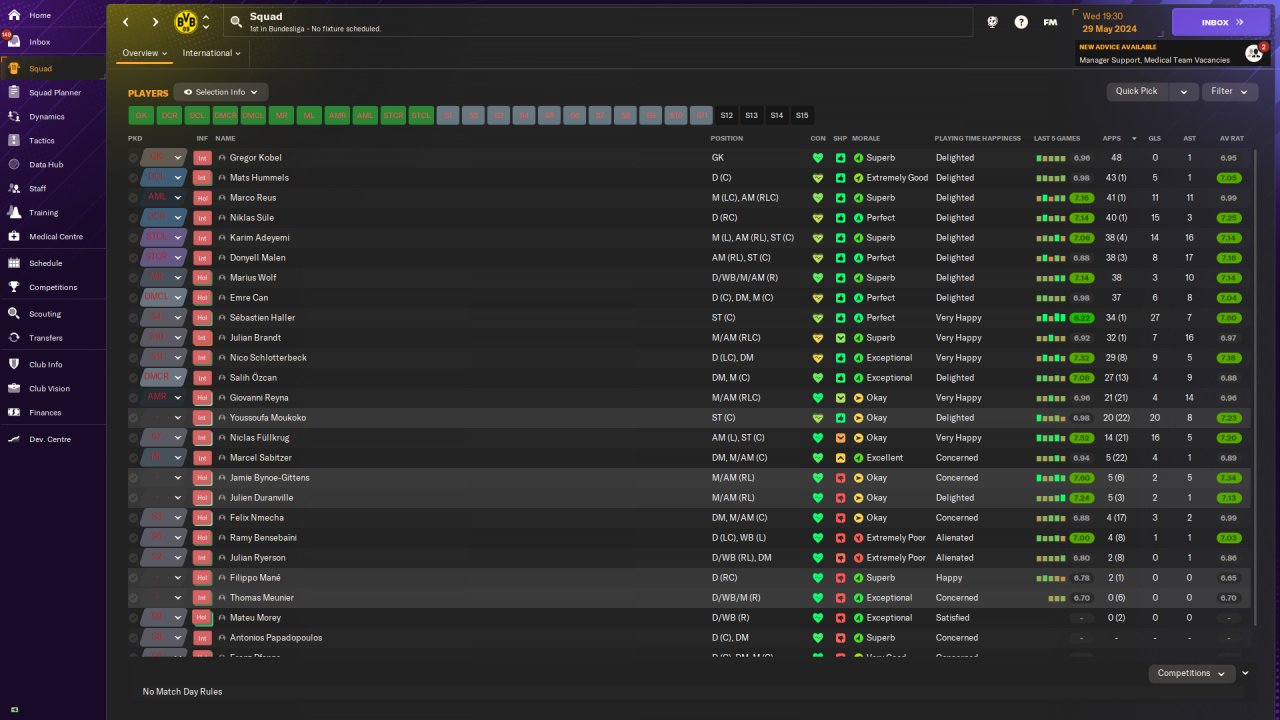Toggle the pick circle for Marco Reus
This screenshot has width=1280, height=720.
[x=134, y=198]
